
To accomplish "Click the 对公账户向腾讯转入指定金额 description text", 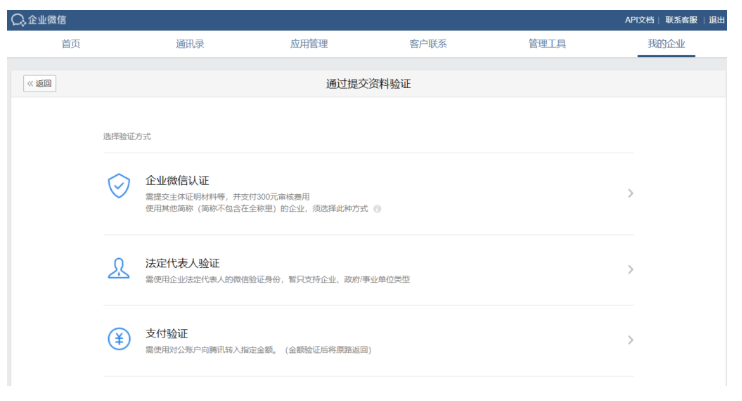I will point(258,350).
